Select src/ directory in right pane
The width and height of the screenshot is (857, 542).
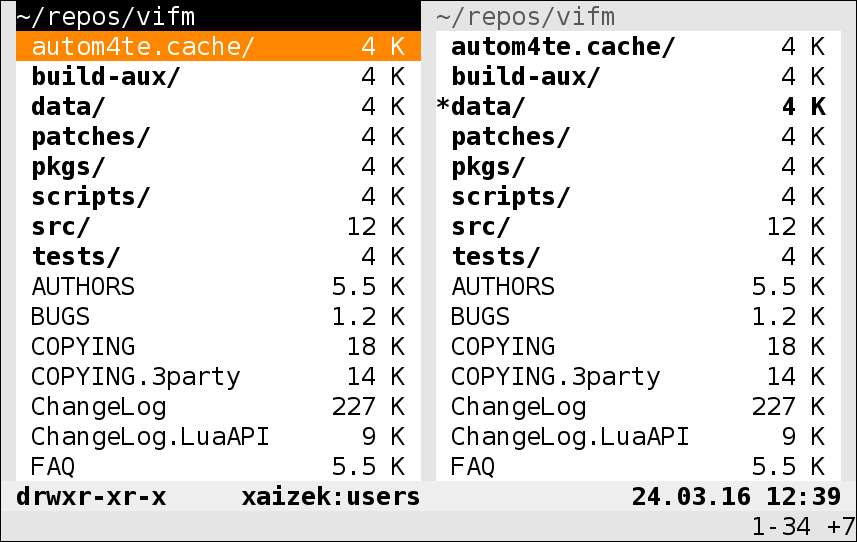638,226
